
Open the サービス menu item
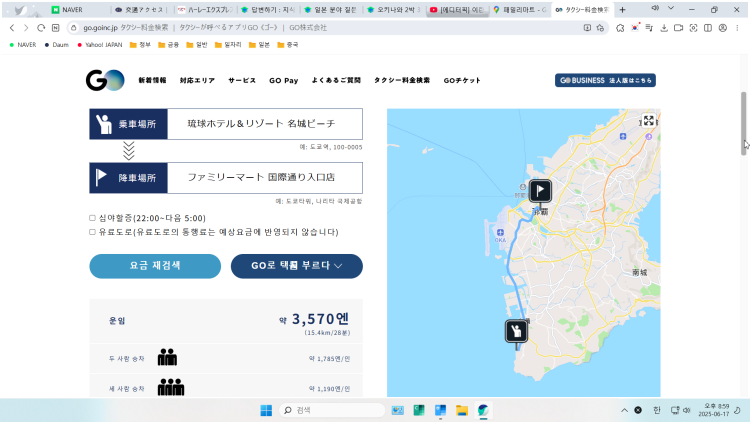[242, 80]
